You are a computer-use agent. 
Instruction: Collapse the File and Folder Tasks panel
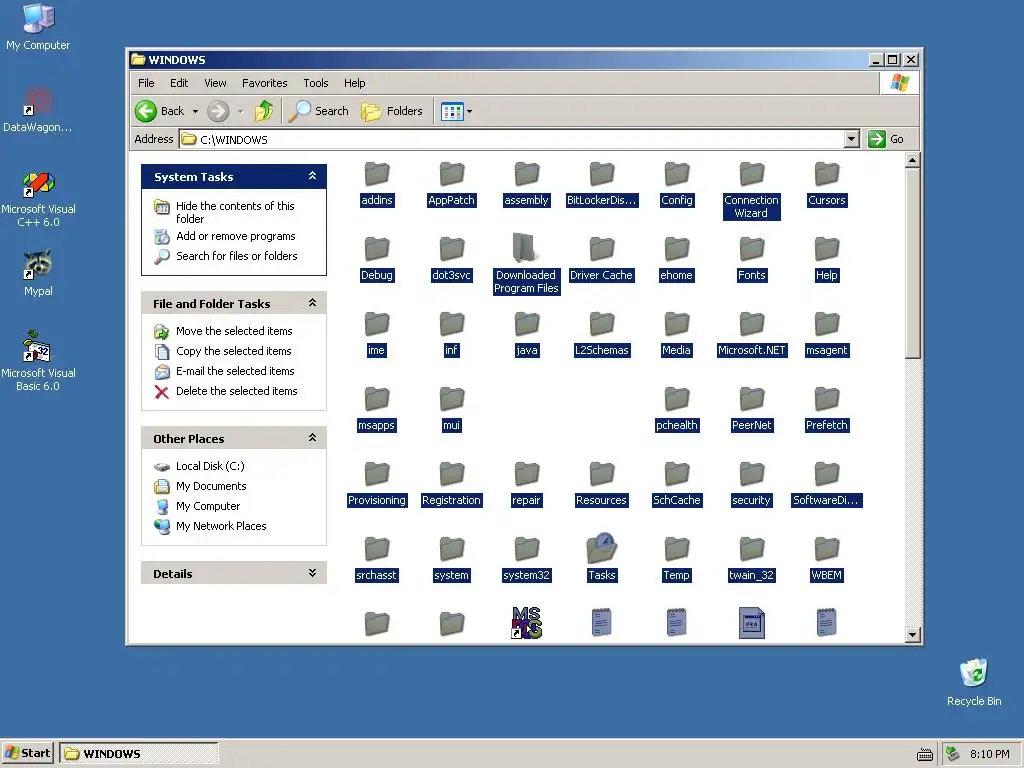[312, 303]
